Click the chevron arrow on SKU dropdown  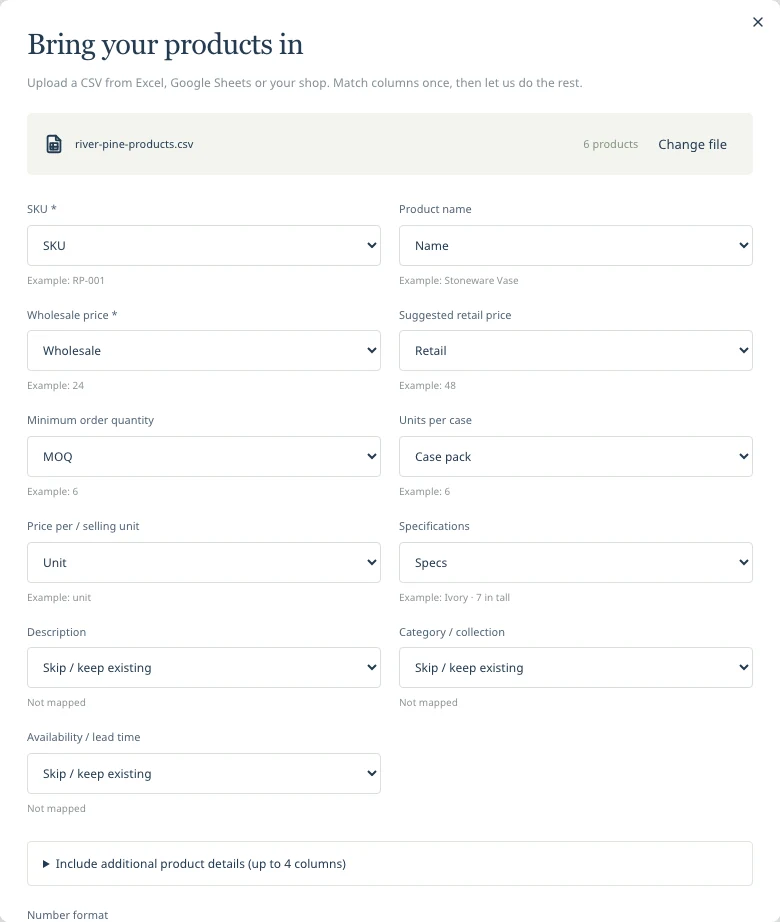tap(371, 245)
